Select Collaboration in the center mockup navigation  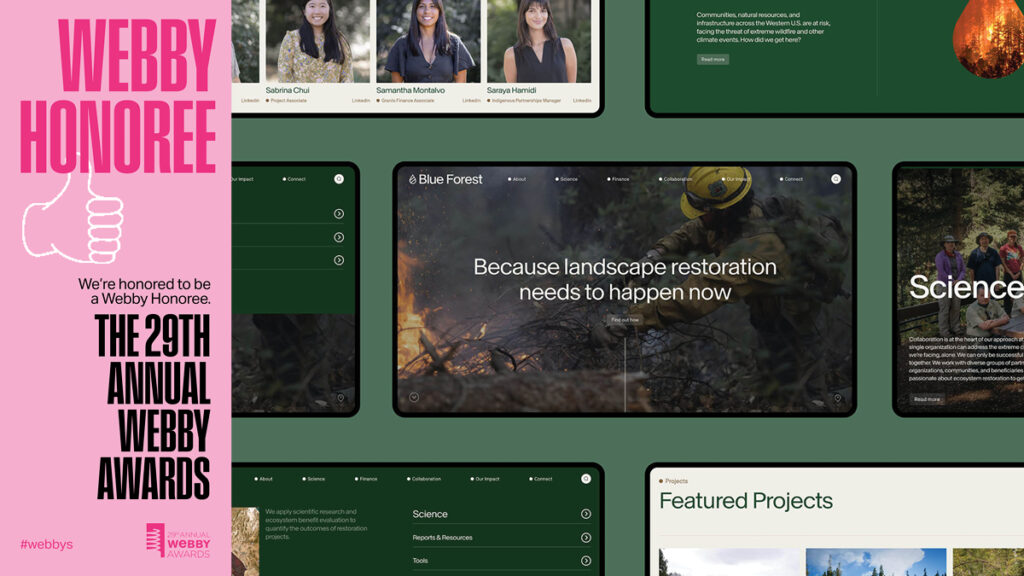(x=675, y=179)
